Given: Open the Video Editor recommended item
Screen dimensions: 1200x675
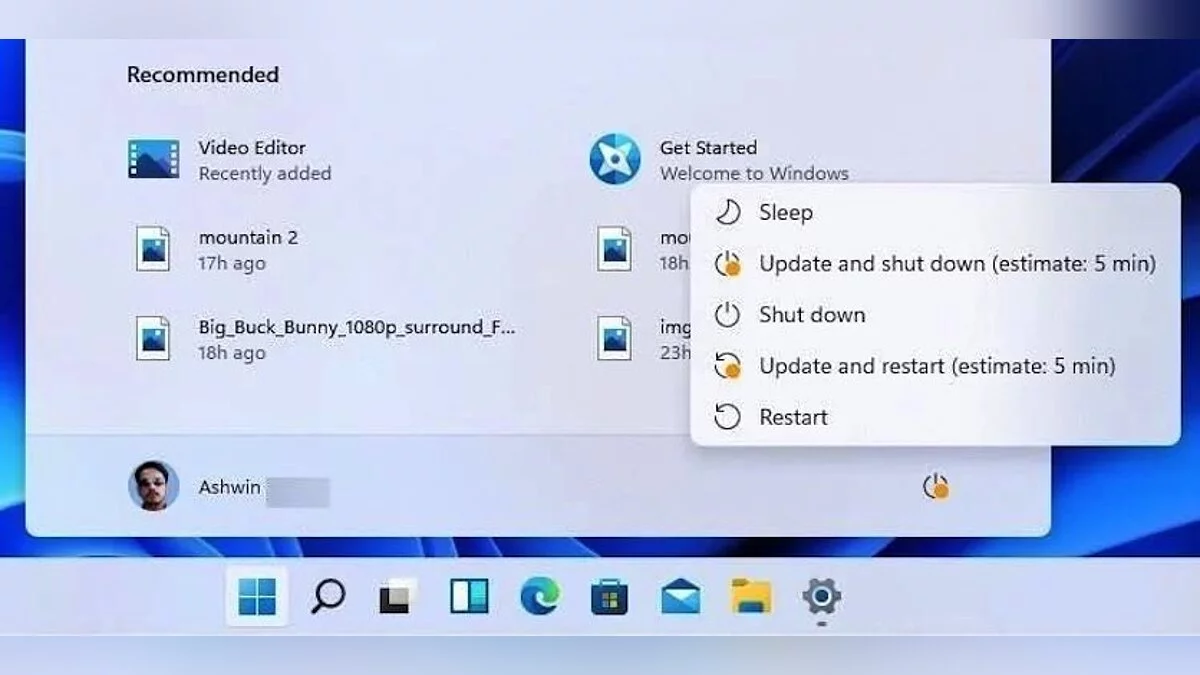Looking at the screenshot, I should coord(230,159).
